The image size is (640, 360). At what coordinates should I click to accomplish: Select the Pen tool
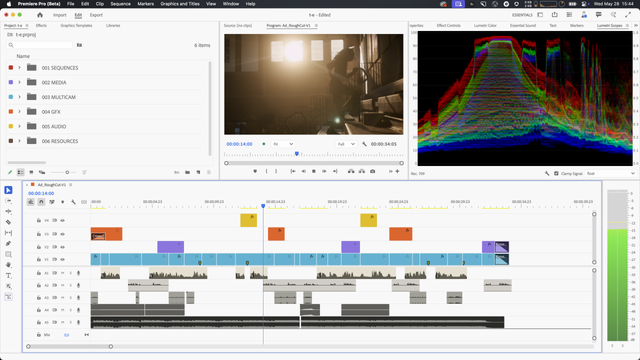click(x=8, y=243)
